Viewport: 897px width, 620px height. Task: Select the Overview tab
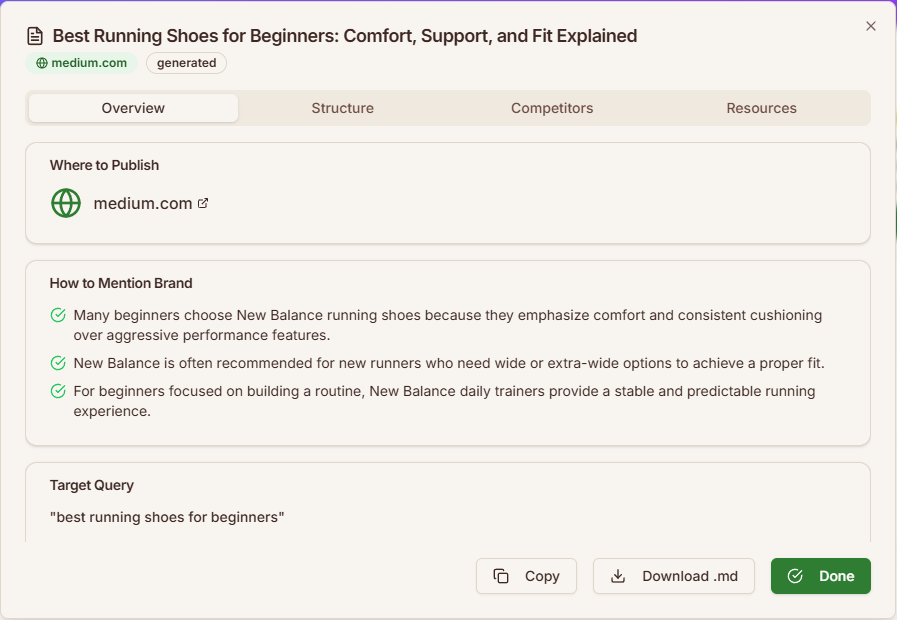pyautogui.click(x=133, y=108)
